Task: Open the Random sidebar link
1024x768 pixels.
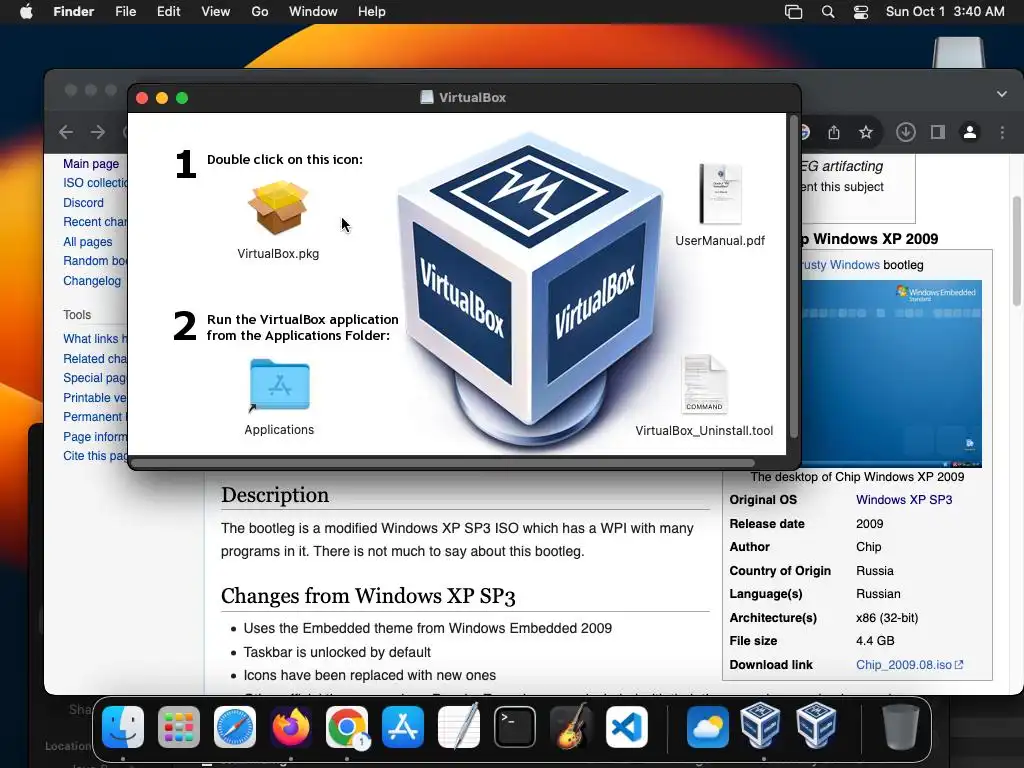Action: (x=95, y=261)
